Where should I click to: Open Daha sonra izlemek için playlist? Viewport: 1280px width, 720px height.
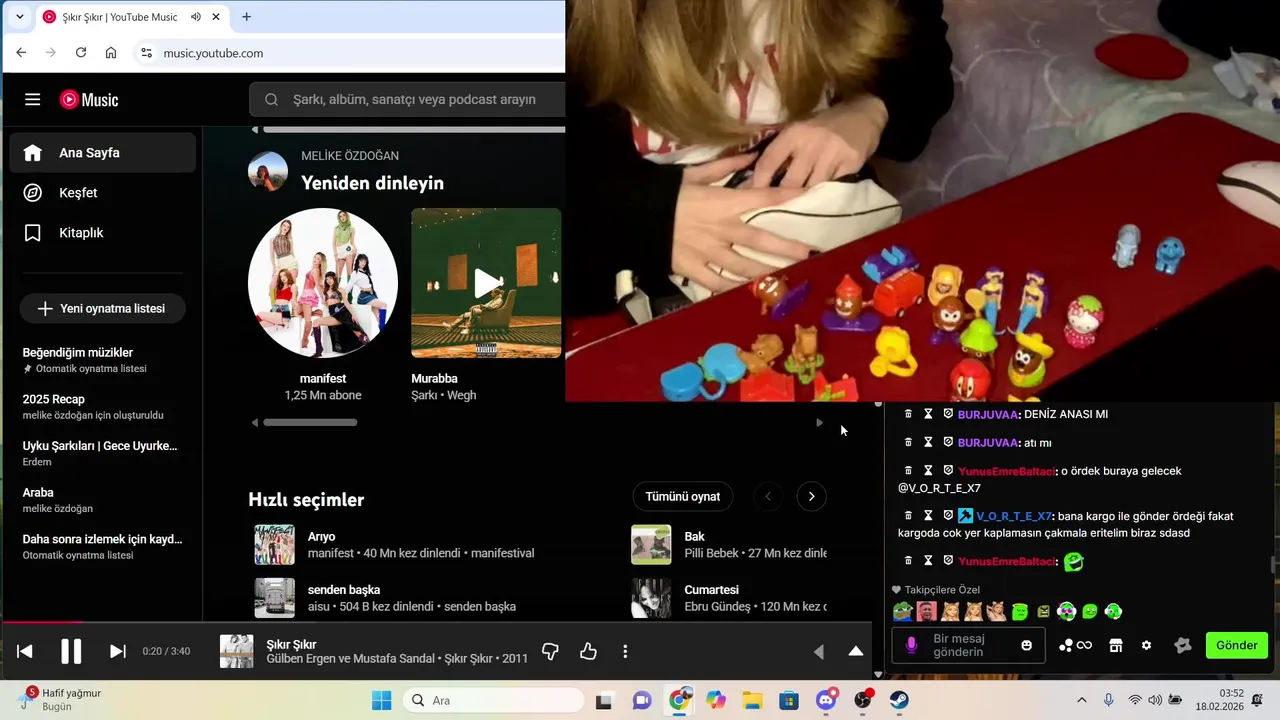[x=102, y=546]
